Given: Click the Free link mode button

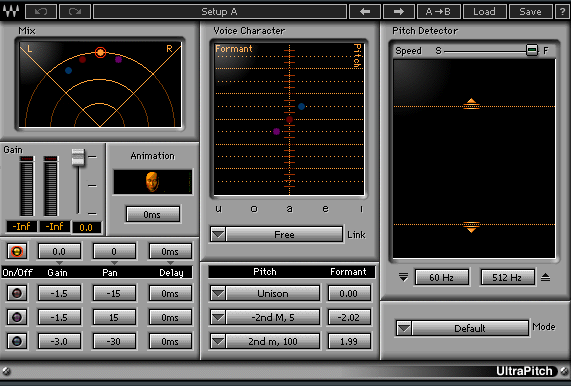Looking at the screenshot, I should (284, 234).
